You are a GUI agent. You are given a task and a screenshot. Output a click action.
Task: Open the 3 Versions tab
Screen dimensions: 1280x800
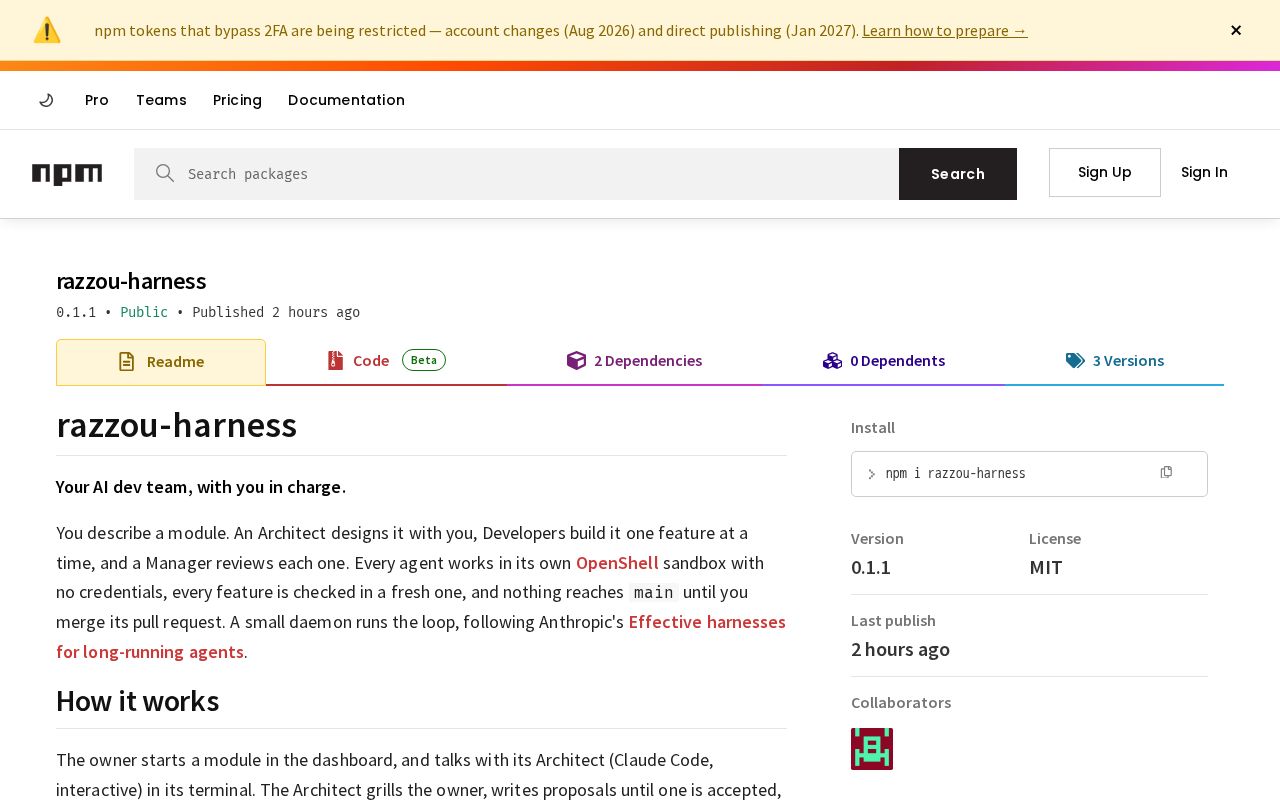[1115, 361]
